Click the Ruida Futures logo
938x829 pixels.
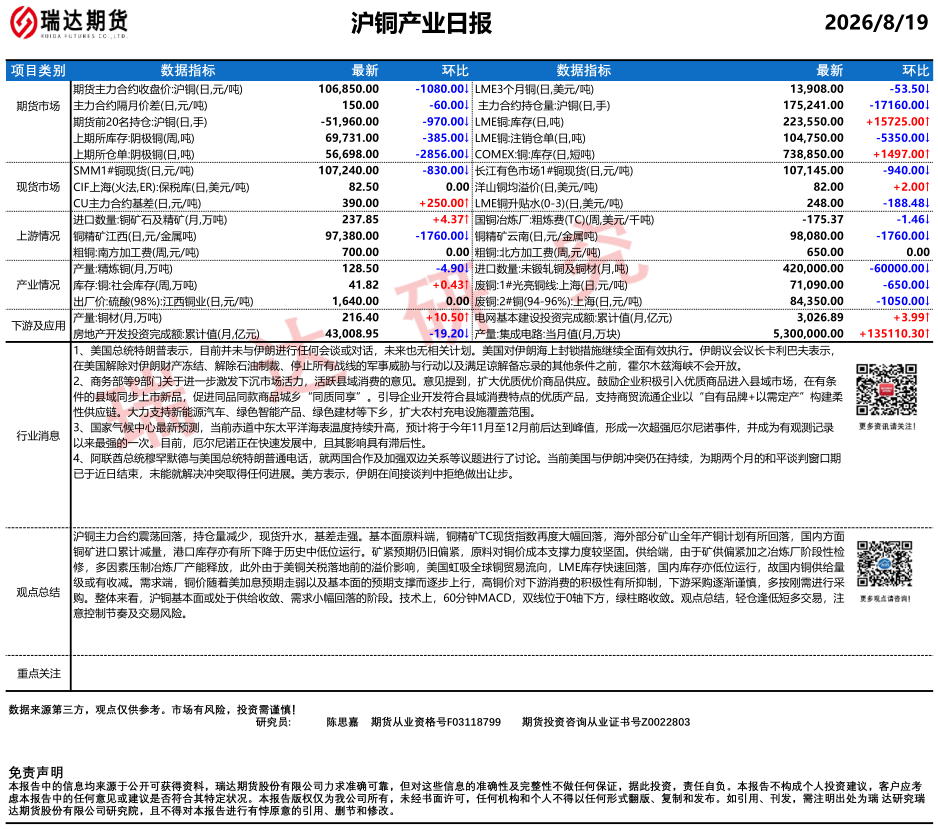click(69, 23)
